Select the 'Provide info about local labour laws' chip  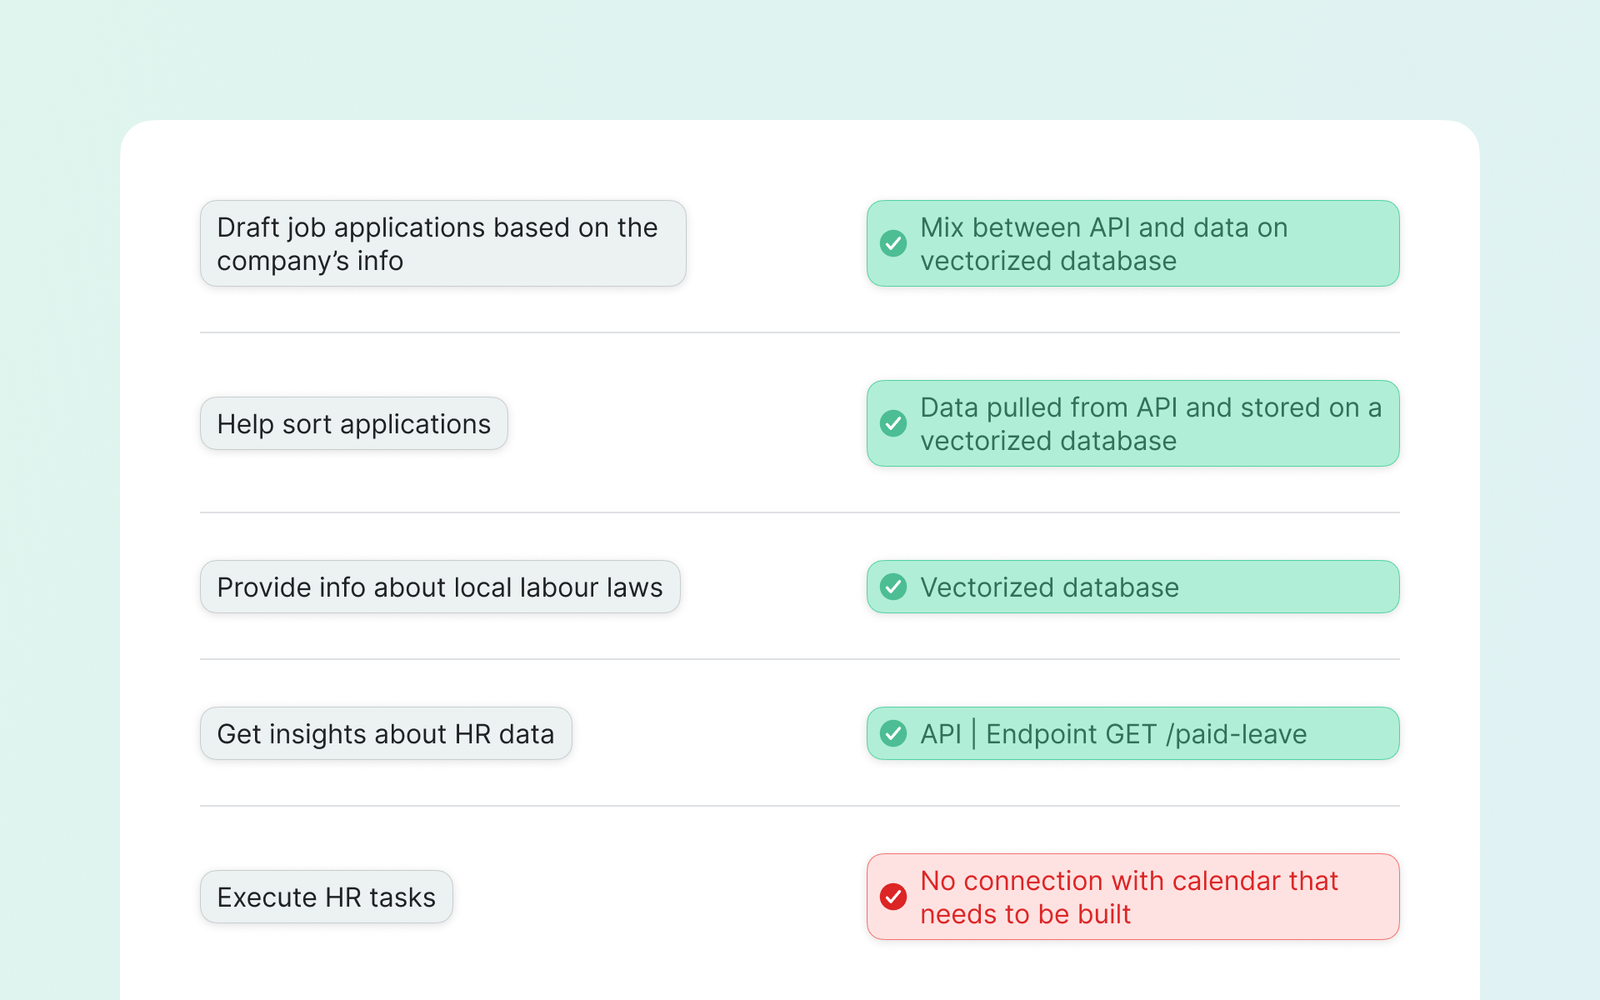(440, 587)
